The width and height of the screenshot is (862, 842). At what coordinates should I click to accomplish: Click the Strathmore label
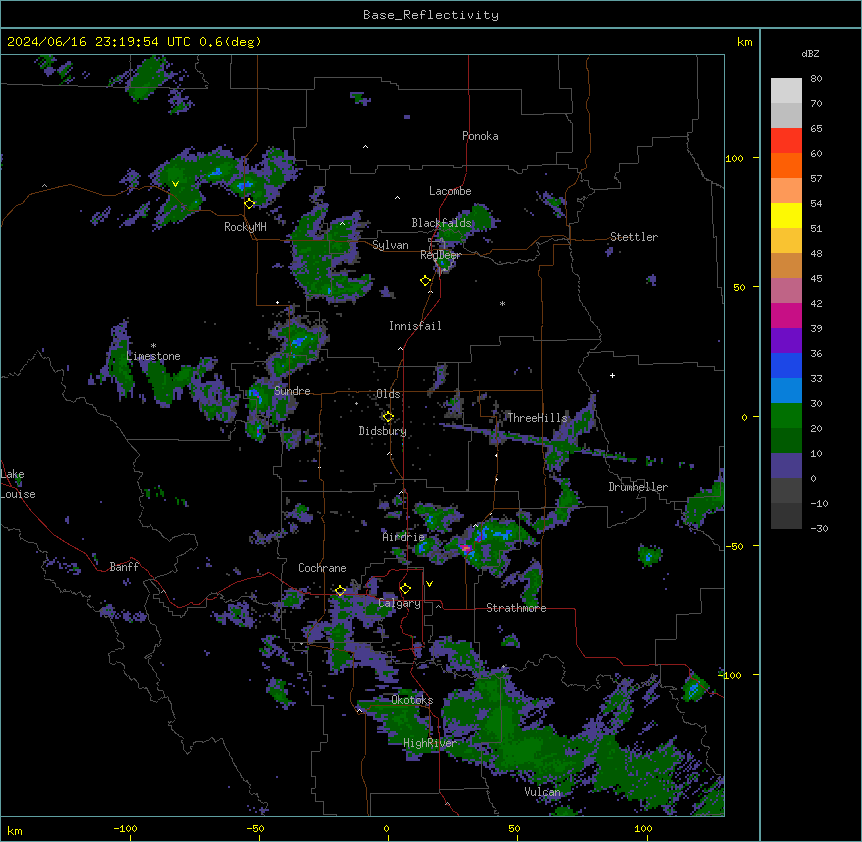(x=516, y=608)
